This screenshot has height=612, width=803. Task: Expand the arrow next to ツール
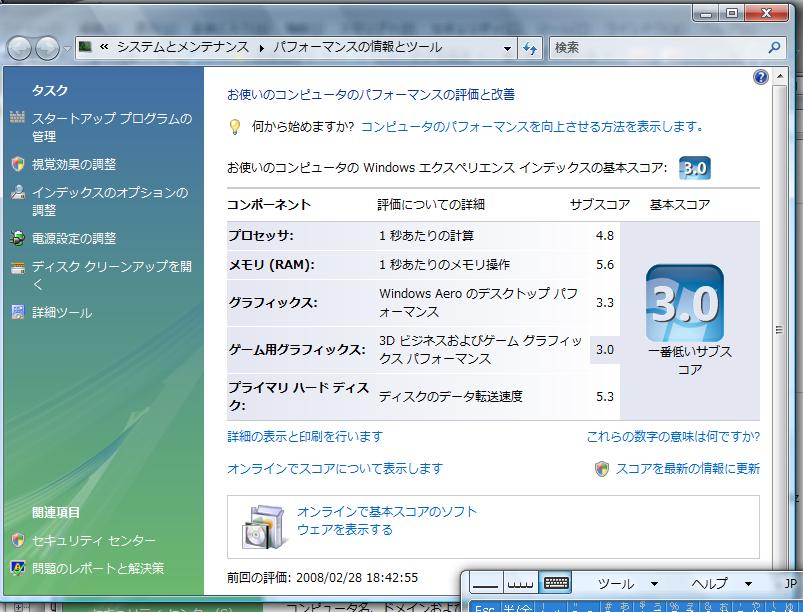coord(654,584)
